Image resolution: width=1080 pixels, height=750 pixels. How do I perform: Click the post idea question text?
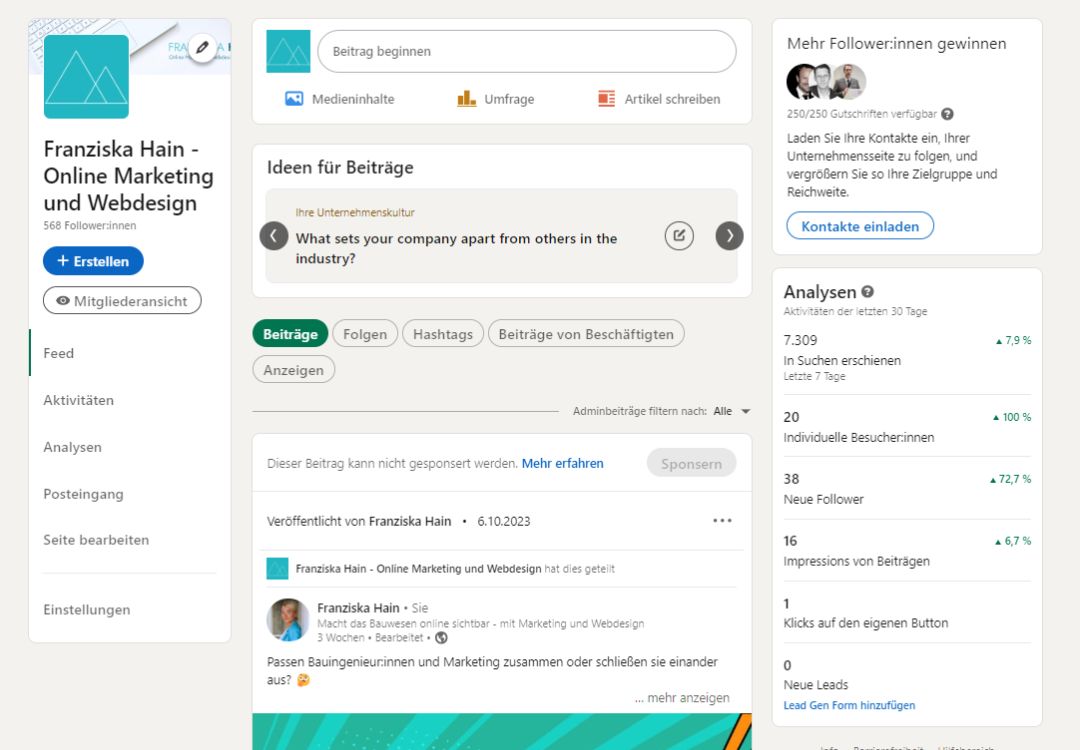pyautogui.click(x=456, y=248)
